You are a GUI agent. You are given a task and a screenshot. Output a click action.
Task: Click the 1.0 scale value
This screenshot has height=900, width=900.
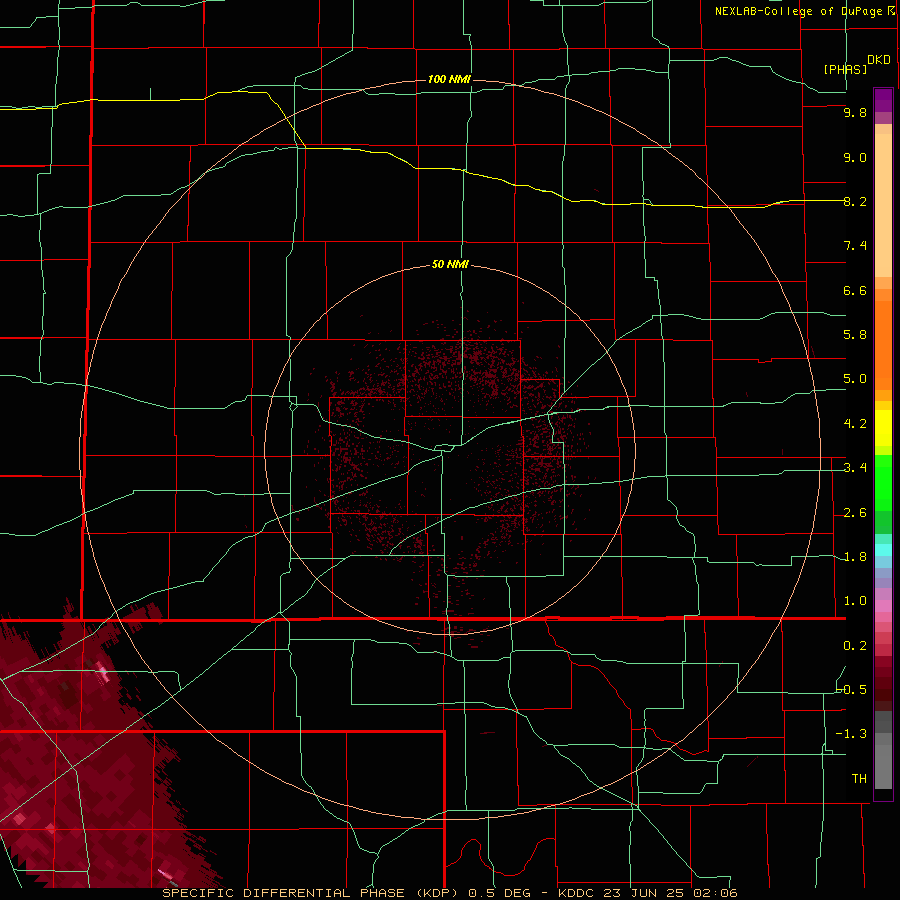[855, 601]
